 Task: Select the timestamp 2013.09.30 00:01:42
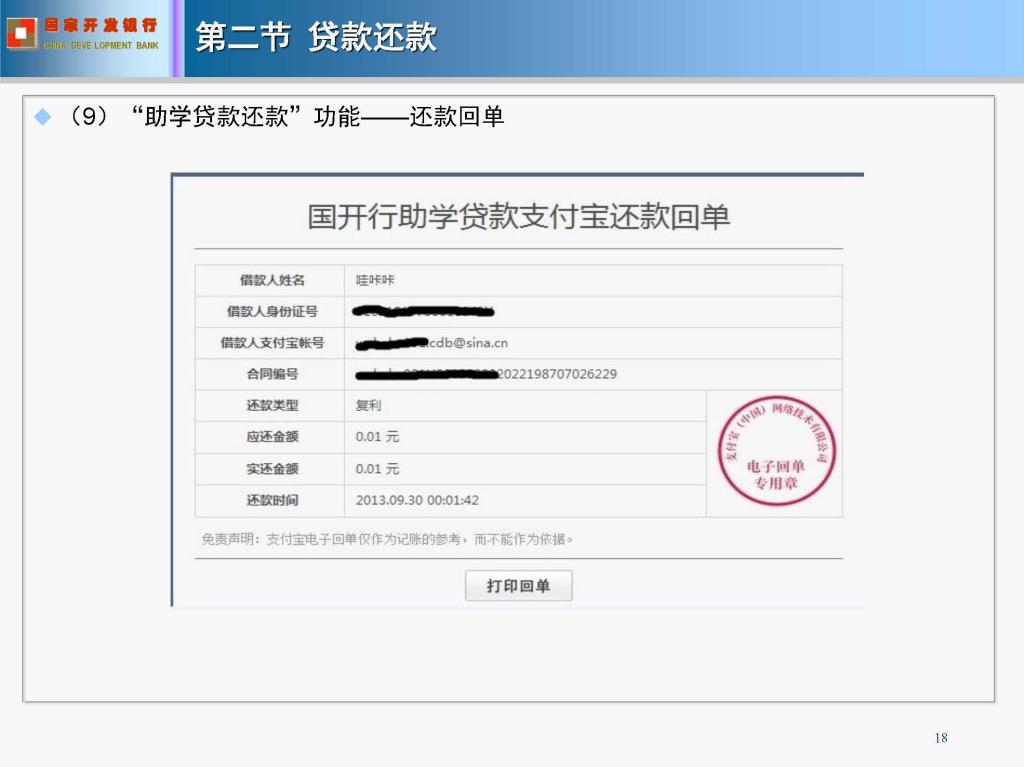tap(417, 500)
